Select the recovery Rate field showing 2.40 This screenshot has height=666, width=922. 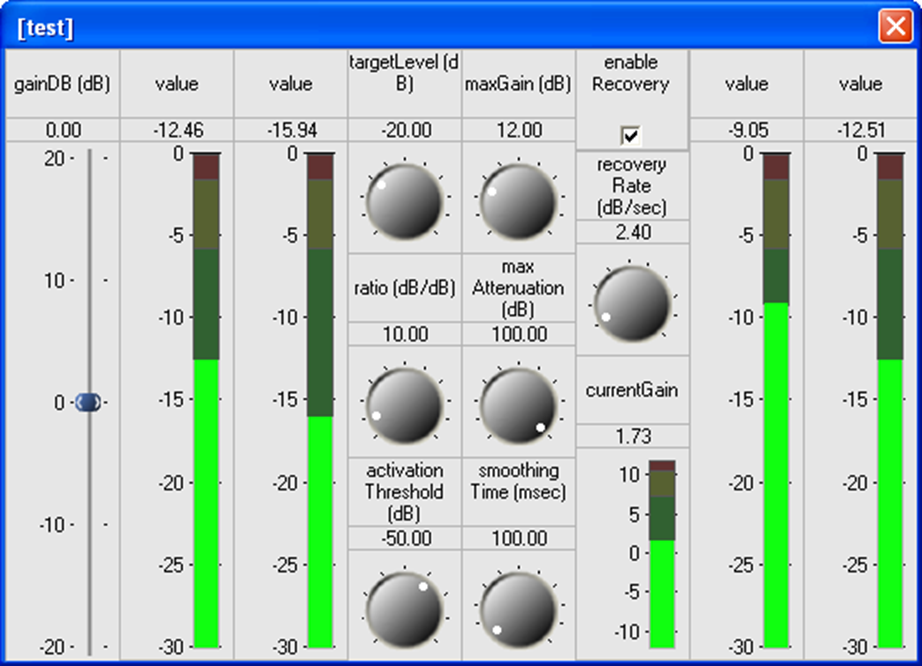[x=631, y=232]
